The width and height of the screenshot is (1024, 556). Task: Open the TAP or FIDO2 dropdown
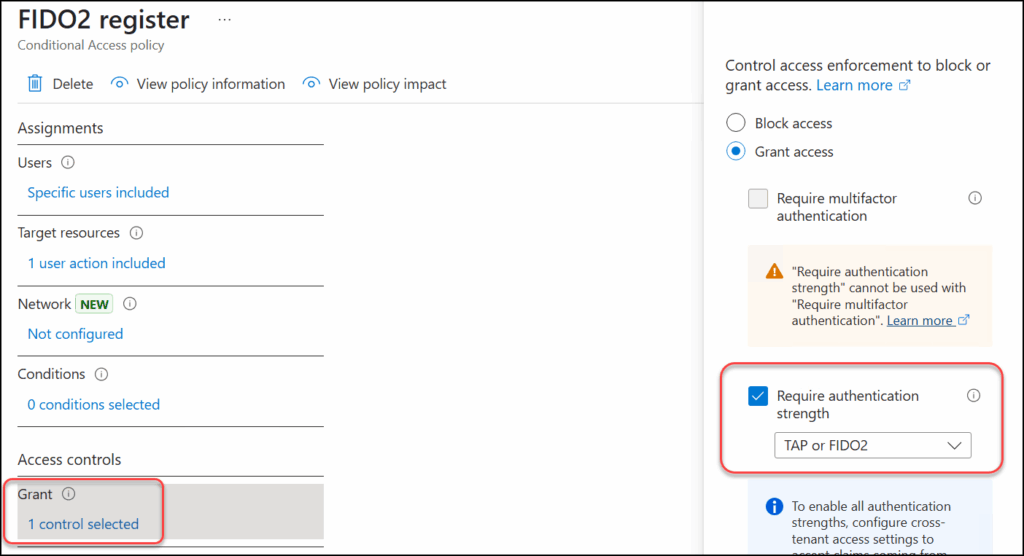(x=872, y=446)
